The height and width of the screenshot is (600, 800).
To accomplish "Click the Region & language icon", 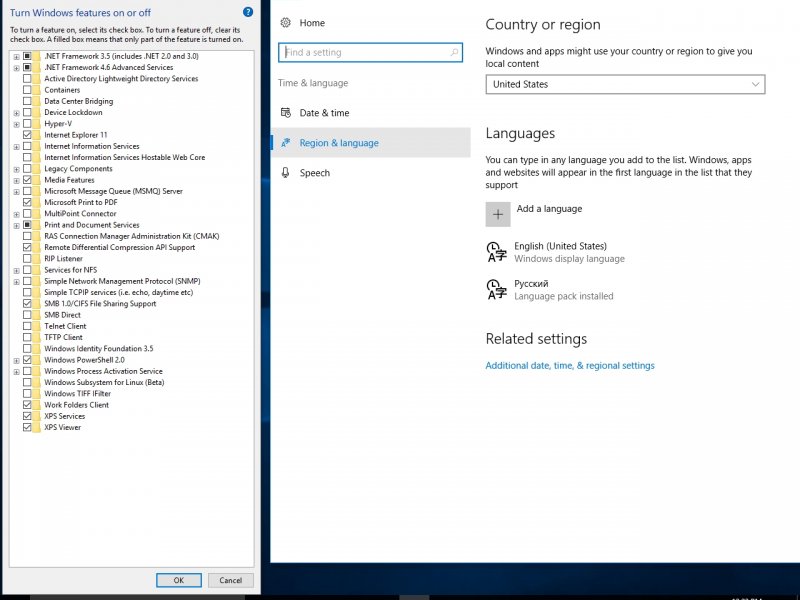I will pos(286,143).
